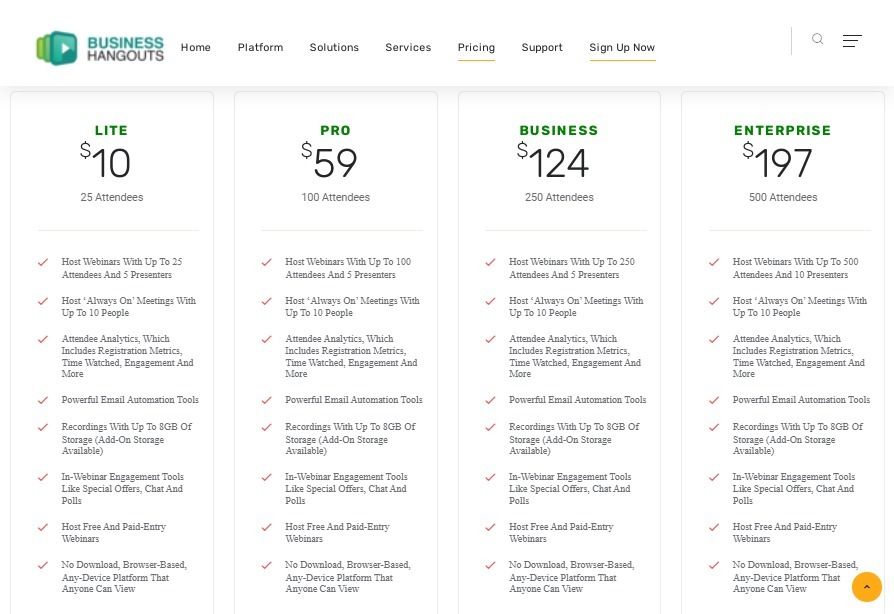Viewport: 894px width, 614px height.
Task: Open the Support page link
Action: 542,47
